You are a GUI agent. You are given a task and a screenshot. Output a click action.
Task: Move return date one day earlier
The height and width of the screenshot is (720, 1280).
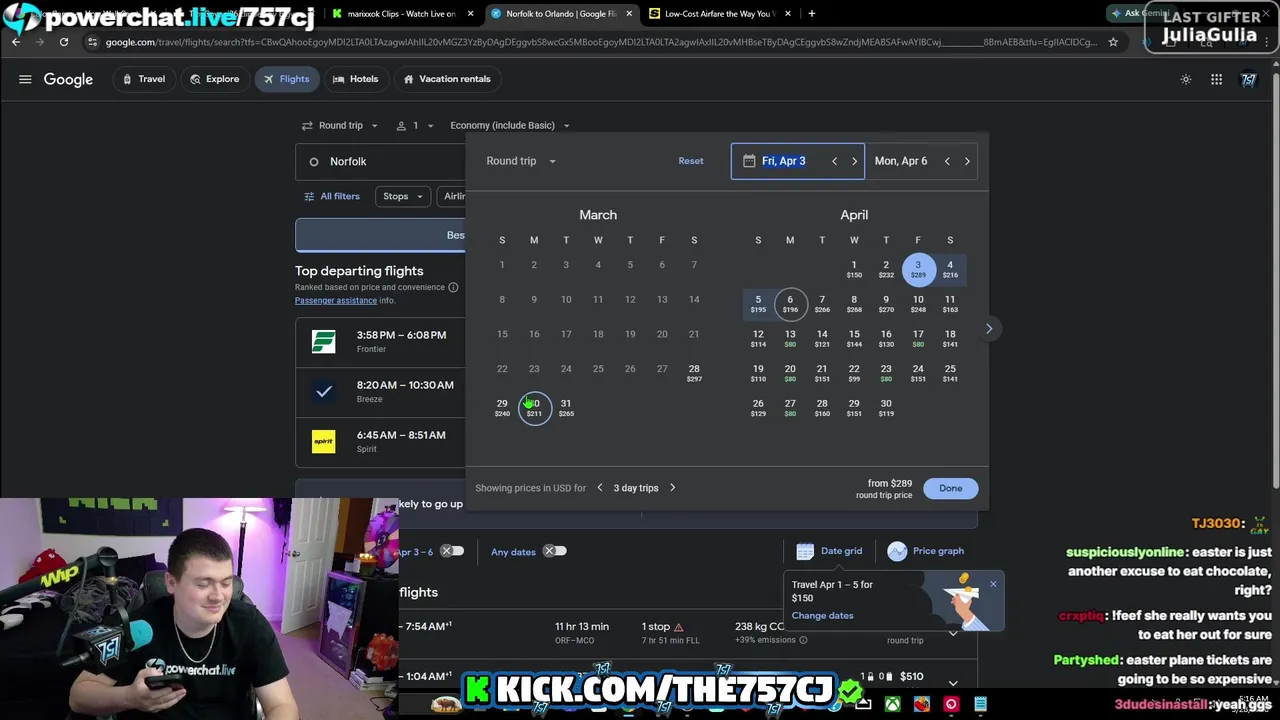[947, 161]
